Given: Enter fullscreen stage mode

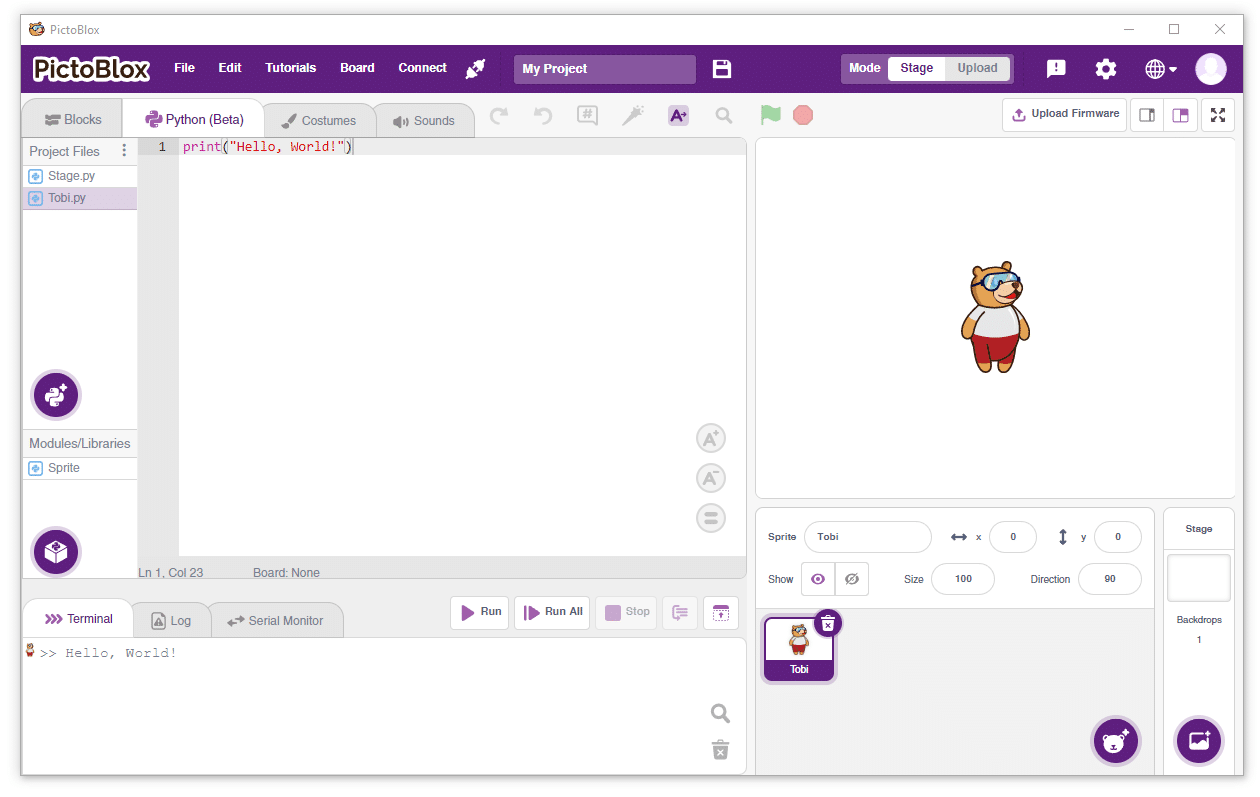Looking at the screenshot, I should point(1218,115).
